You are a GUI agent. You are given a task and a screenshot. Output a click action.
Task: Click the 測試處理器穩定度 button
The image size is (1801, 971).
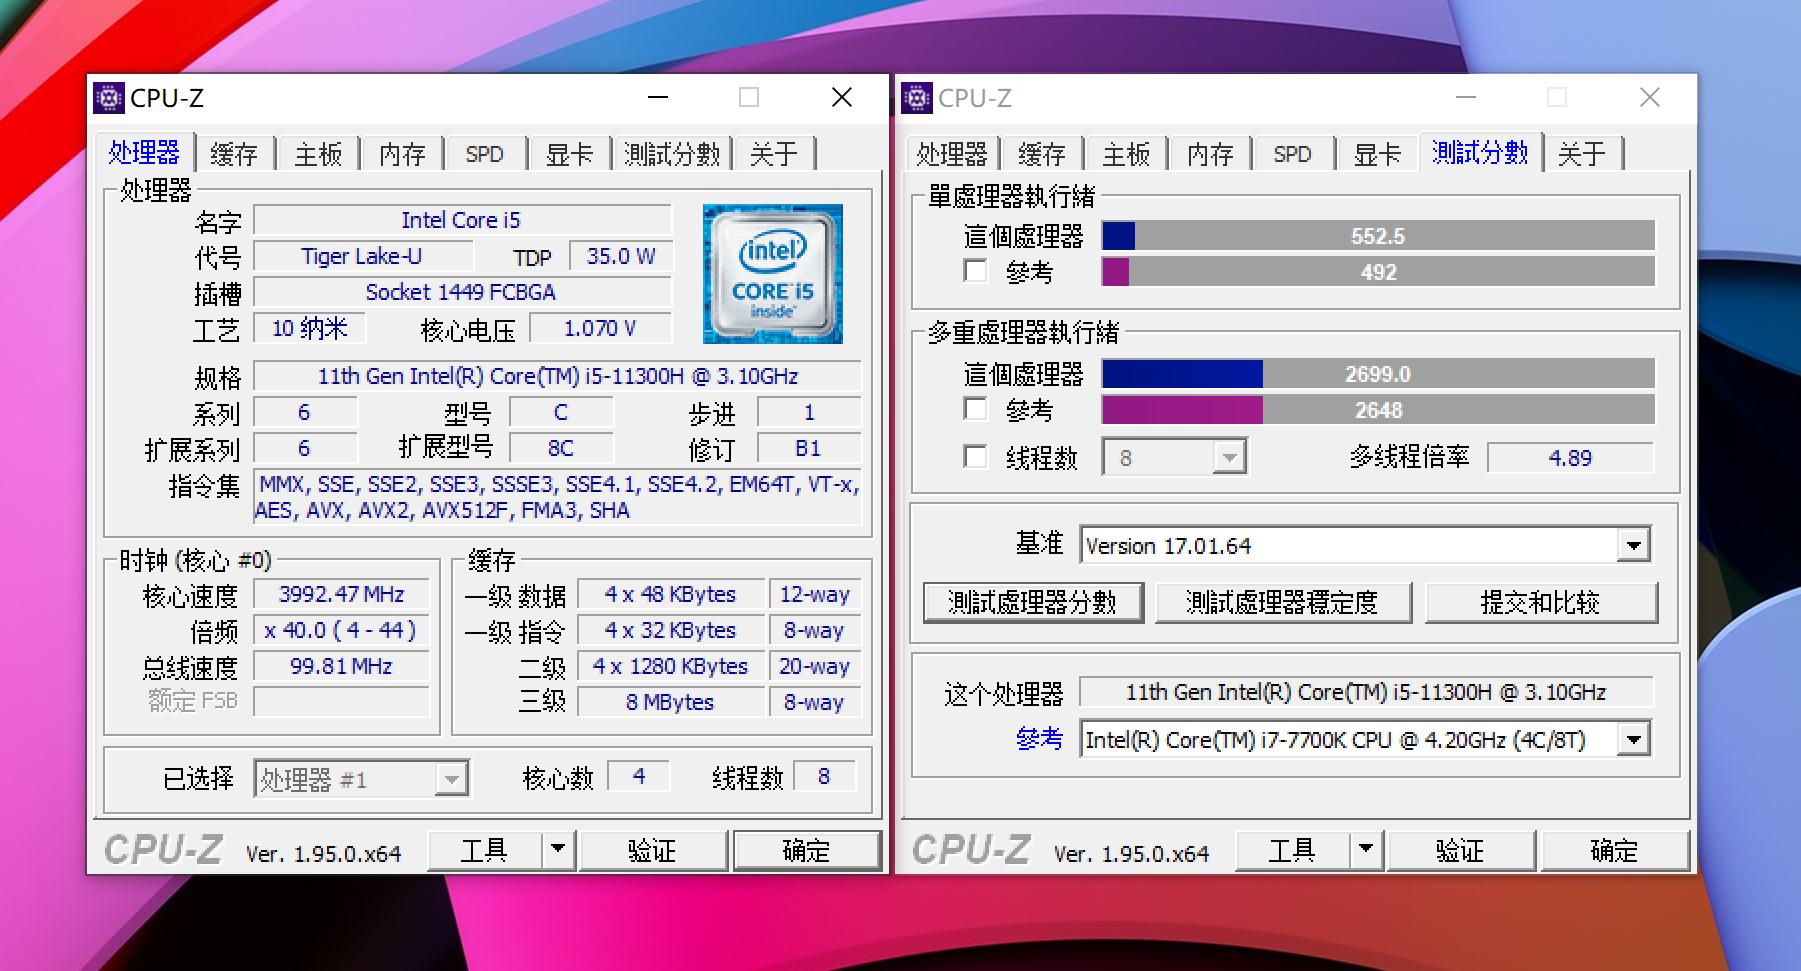point(1283,603)
